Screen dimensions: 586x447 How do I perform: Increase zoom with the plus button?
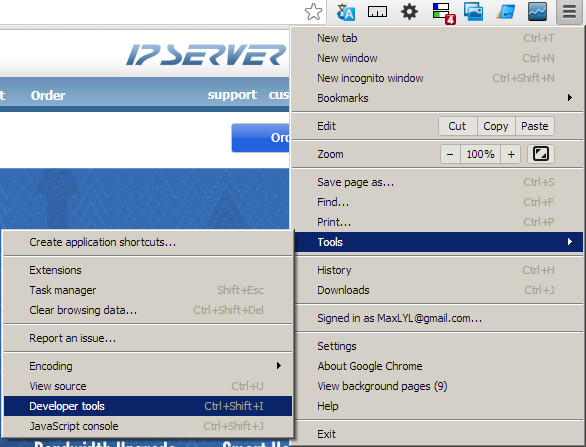(511, 154)
